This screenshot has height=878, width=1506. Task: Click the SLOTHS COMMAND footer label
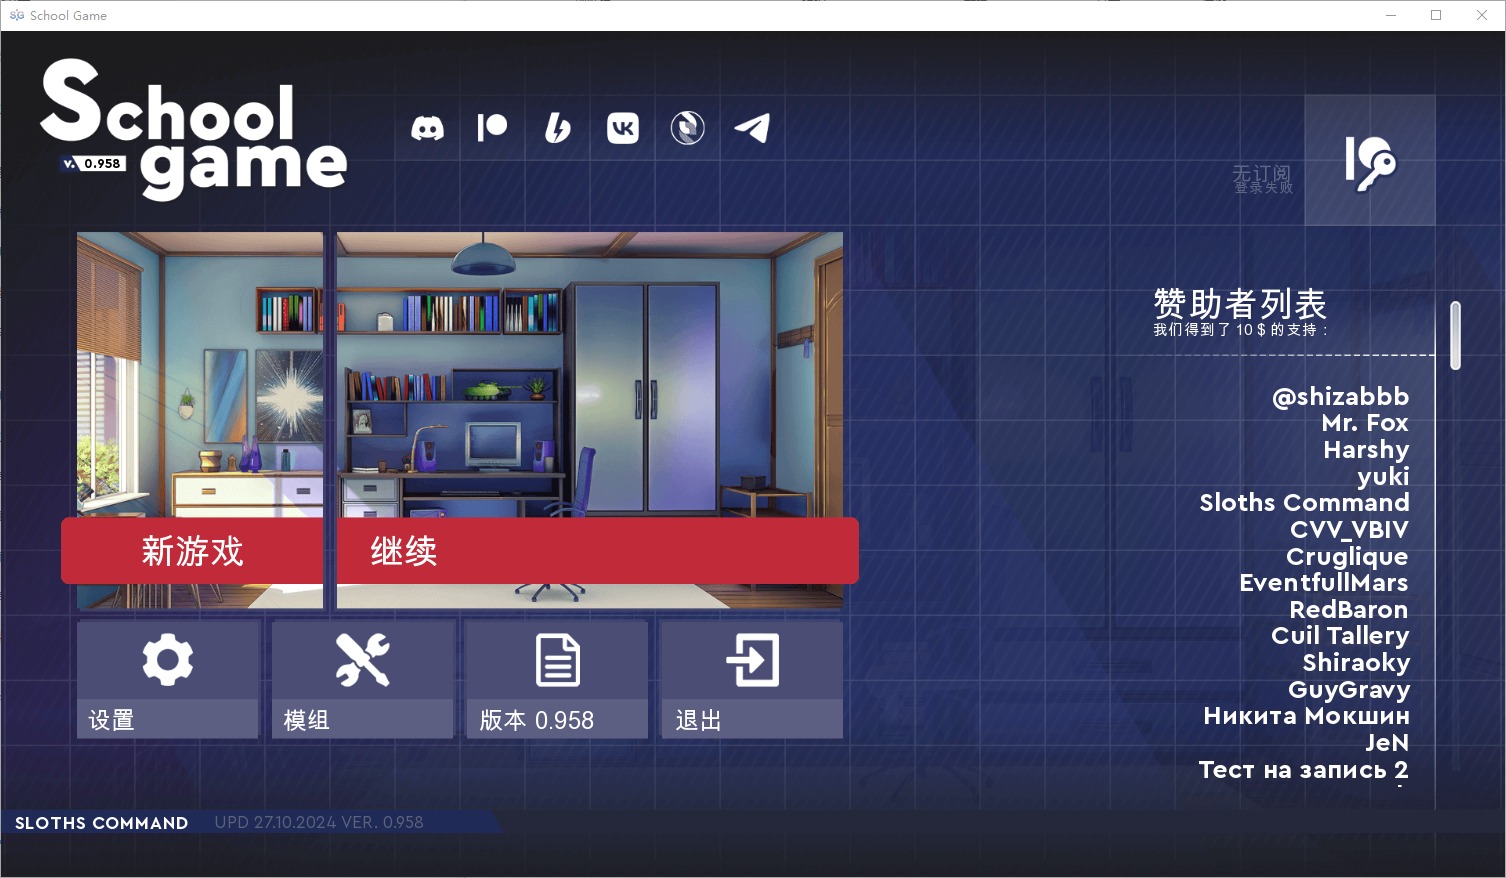pyautogui.click(x=101, y=823)
